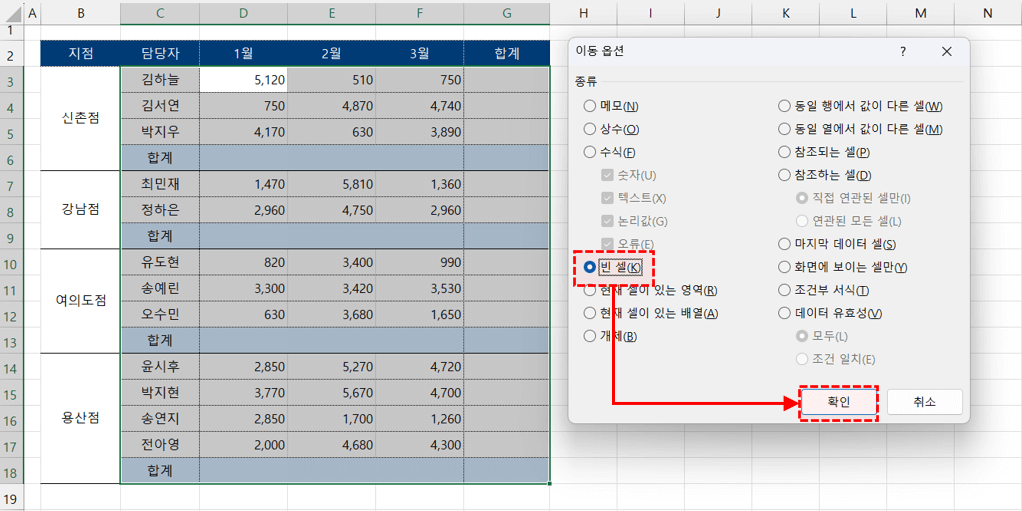
Task: Click the 전아영 name cell
Action: (160, 445)
